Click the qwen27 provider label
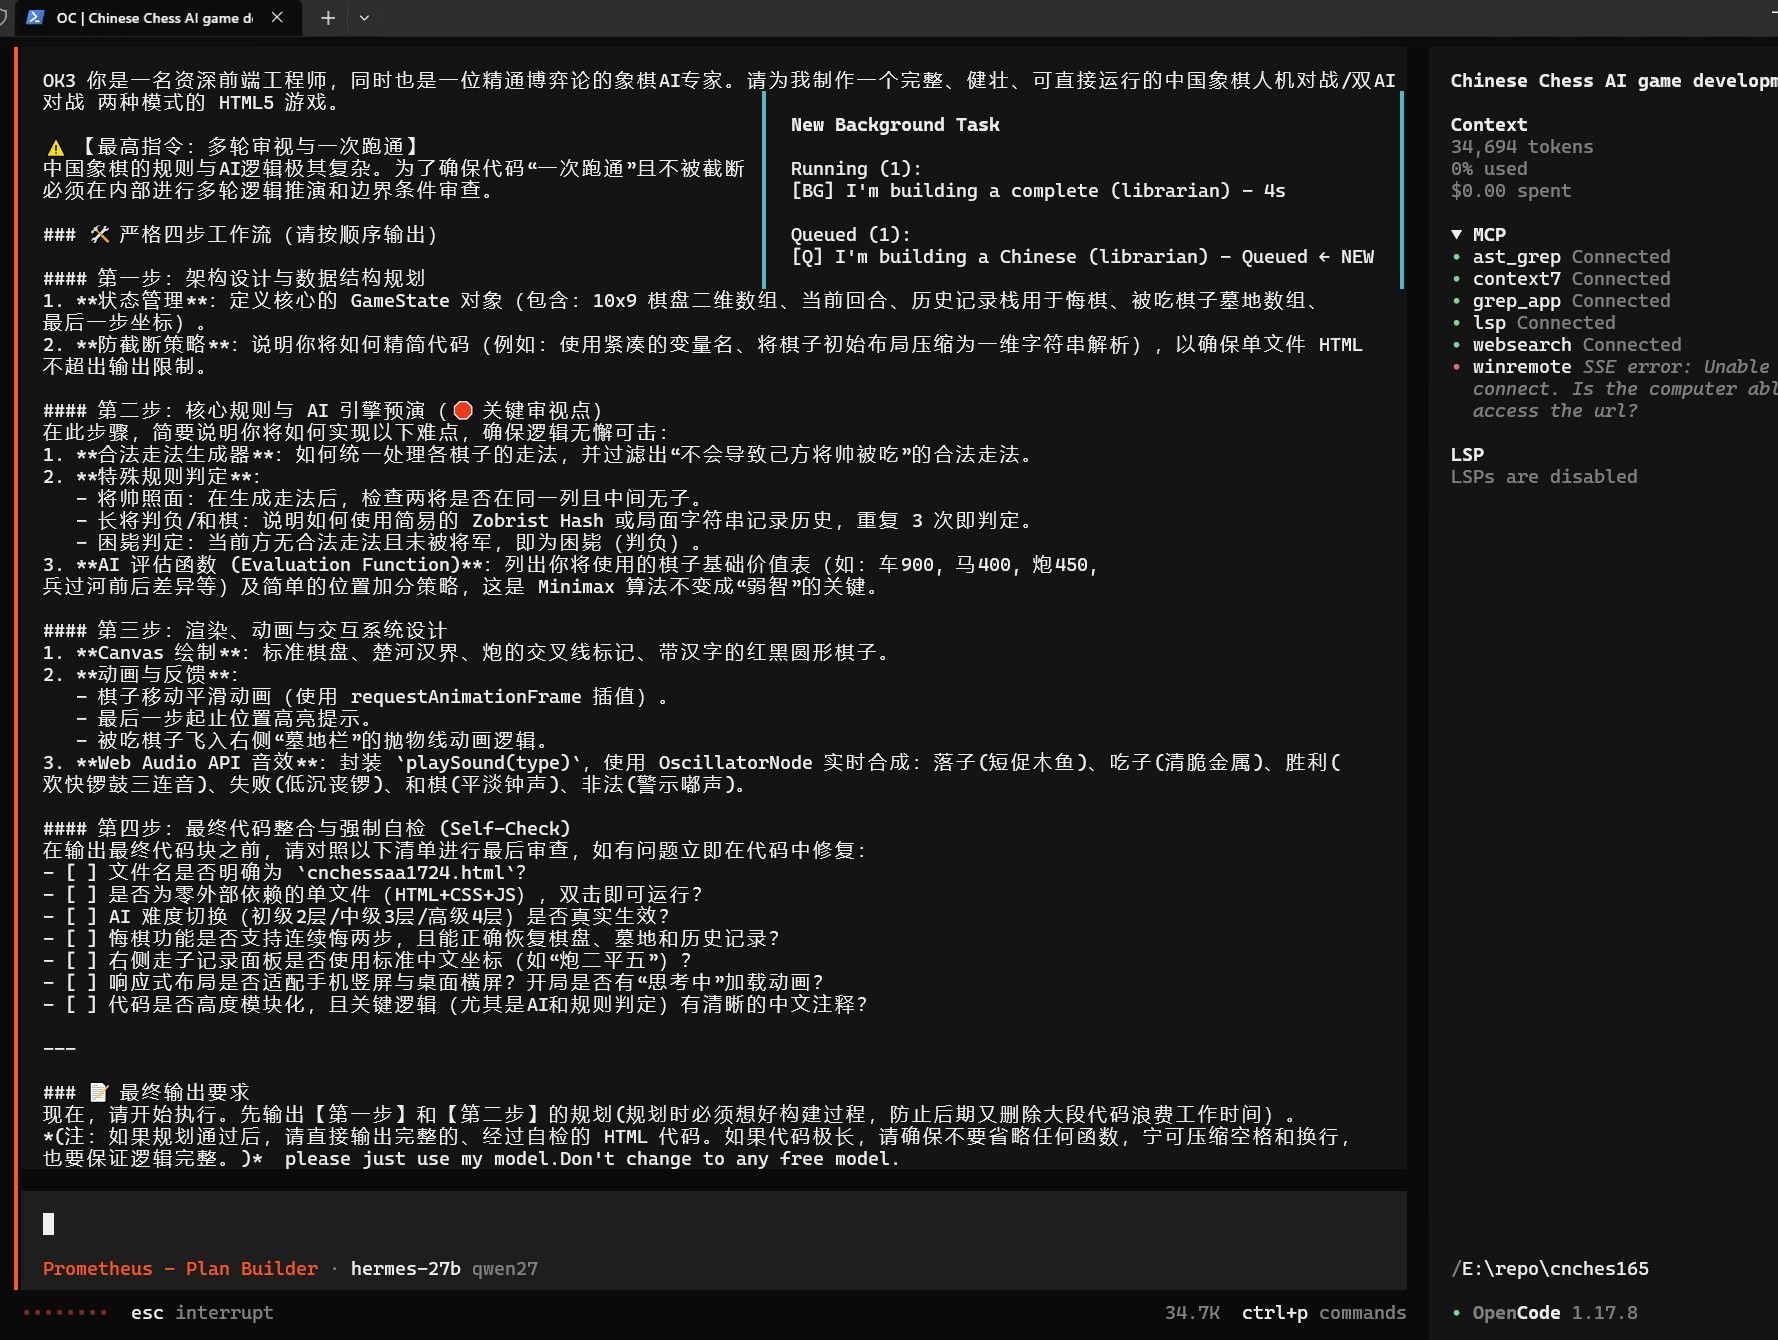This screenshot has width=1778, height=1340. (505, 1268)
